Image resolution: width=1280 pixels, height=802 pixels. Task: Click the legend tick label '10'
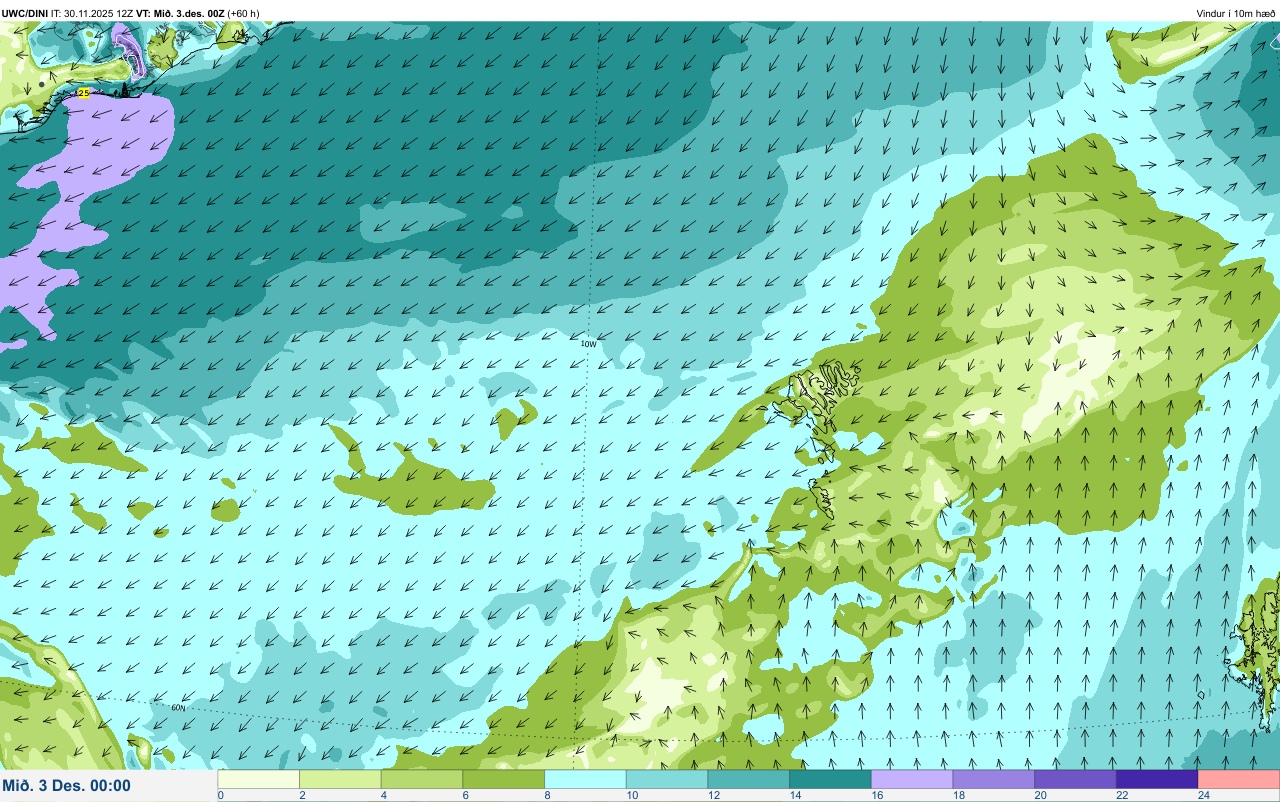pos(630,796)
